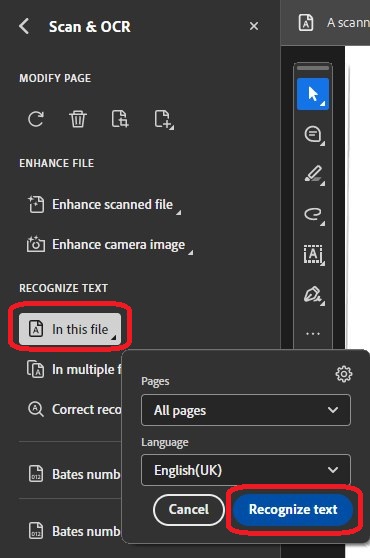Click the Enhance camera image icon

(x=36, y=244)
